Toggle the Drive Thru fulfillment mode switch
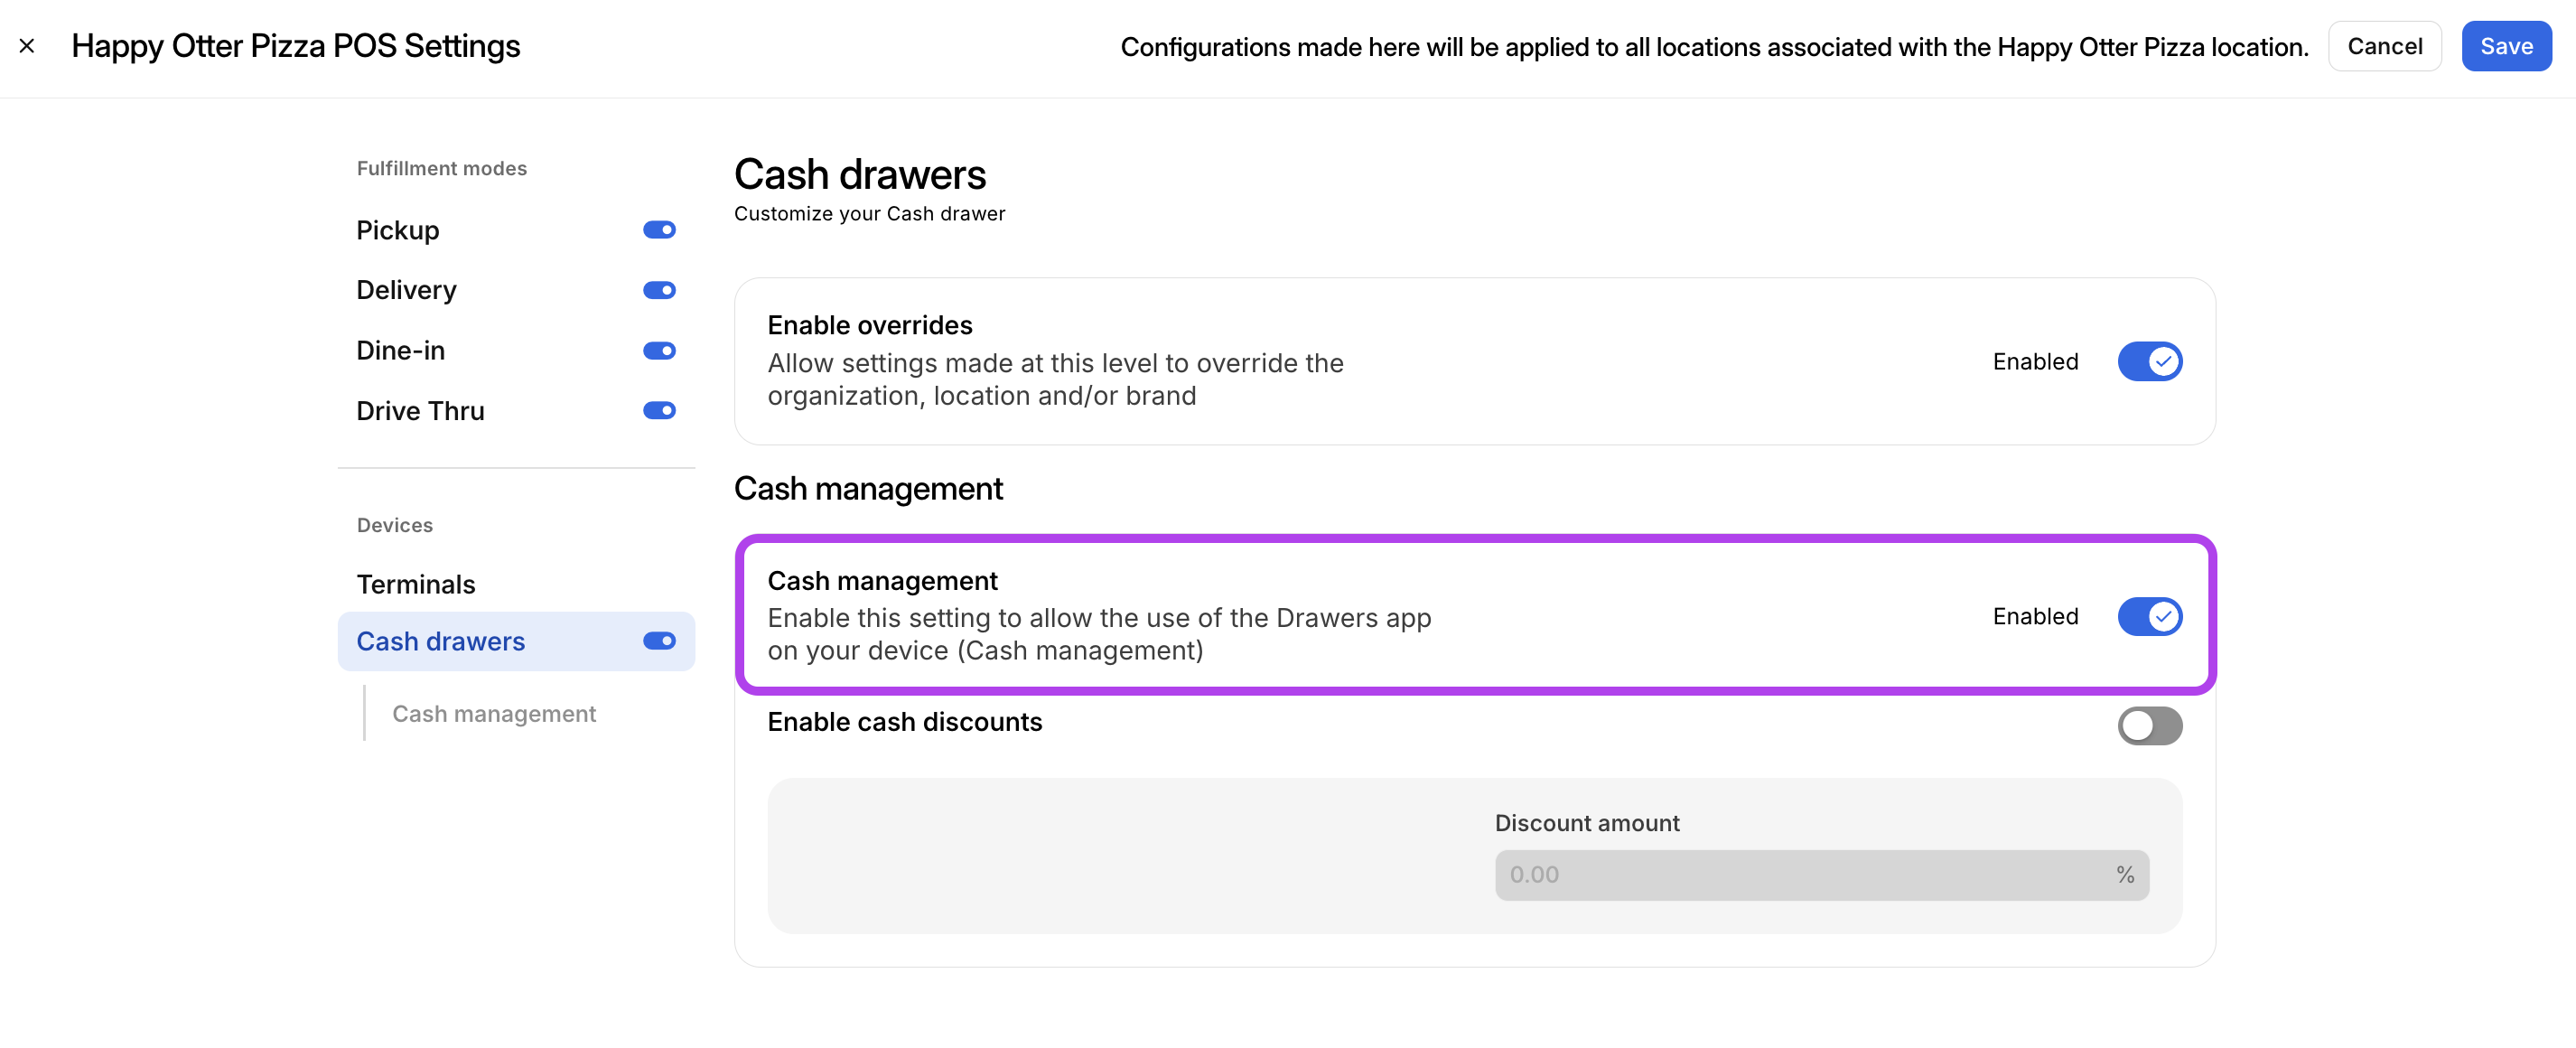The height and width of the screenshot is (1048, 2576). [659, 410]
